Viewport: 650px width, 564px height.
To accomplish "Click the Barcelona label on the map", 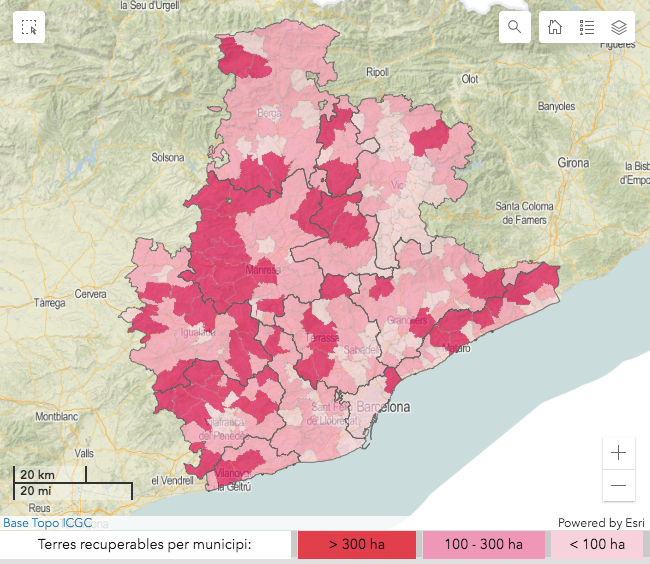I will coord(385,408).
